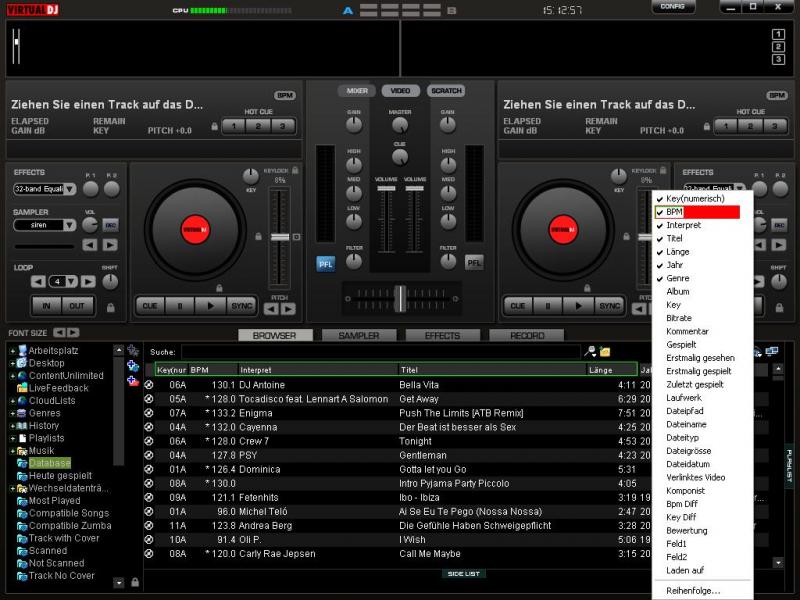
Task: Click the sampler REC button on left deck
Action: pyautogui.click(x=110, y=225)
